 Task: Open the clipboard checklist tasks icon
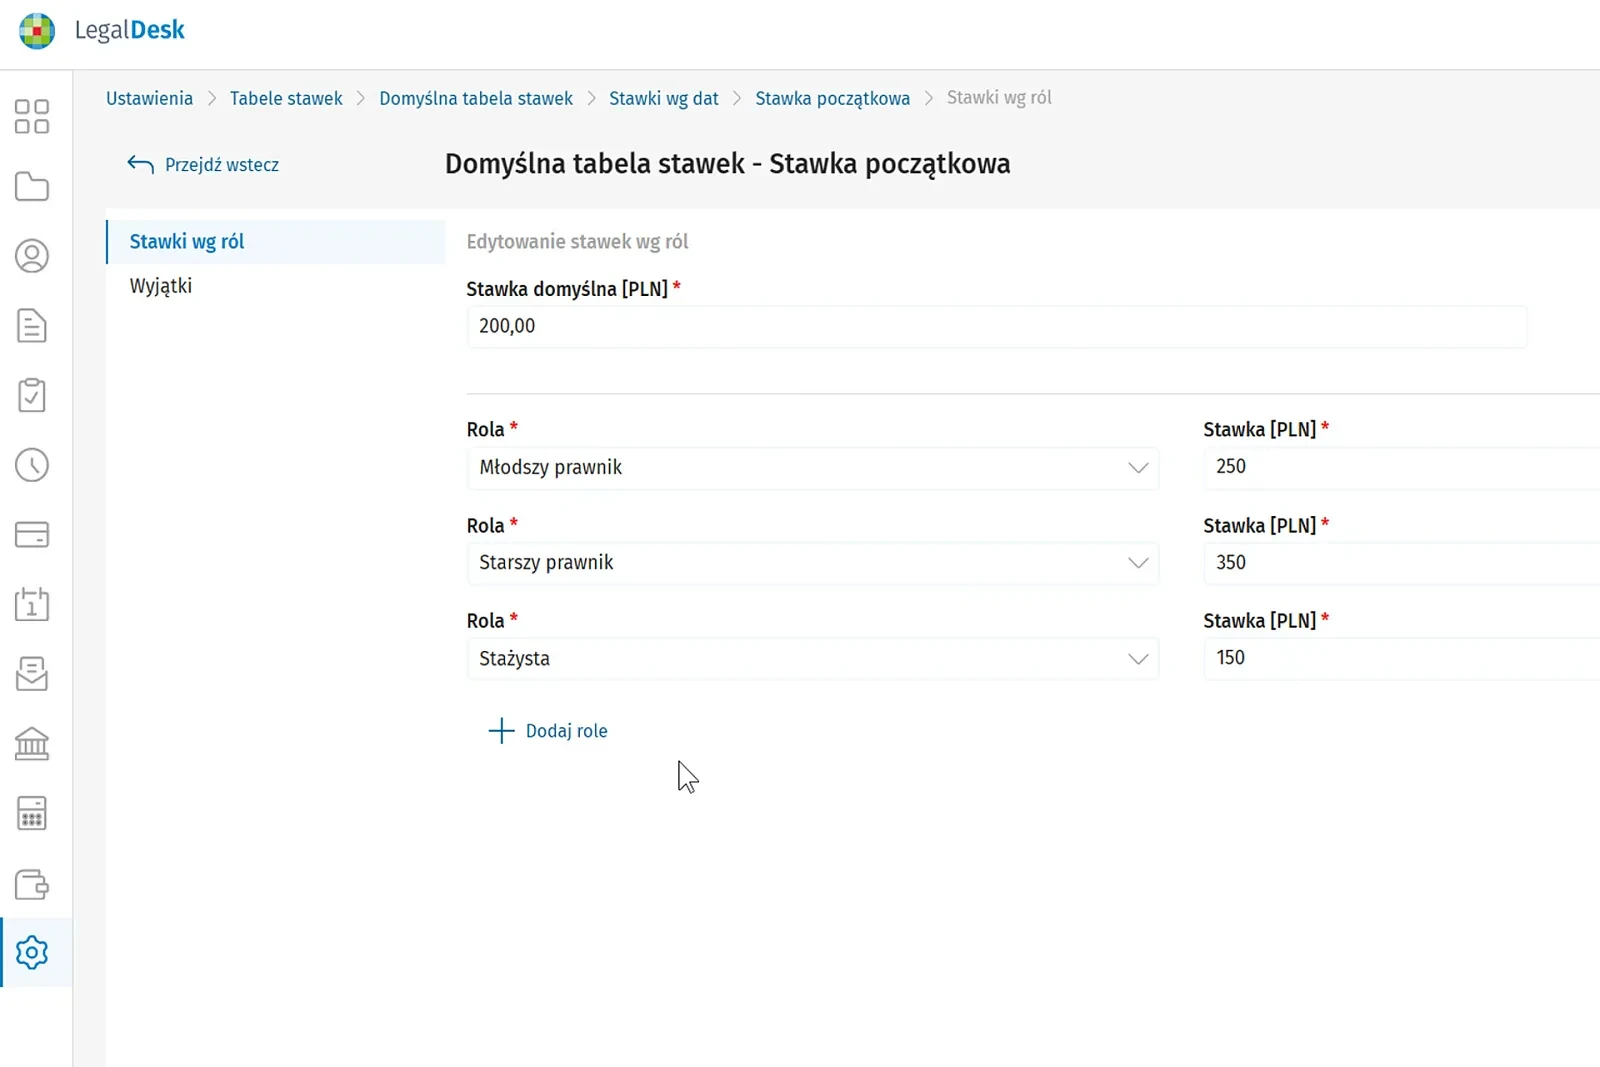[32, 395]
